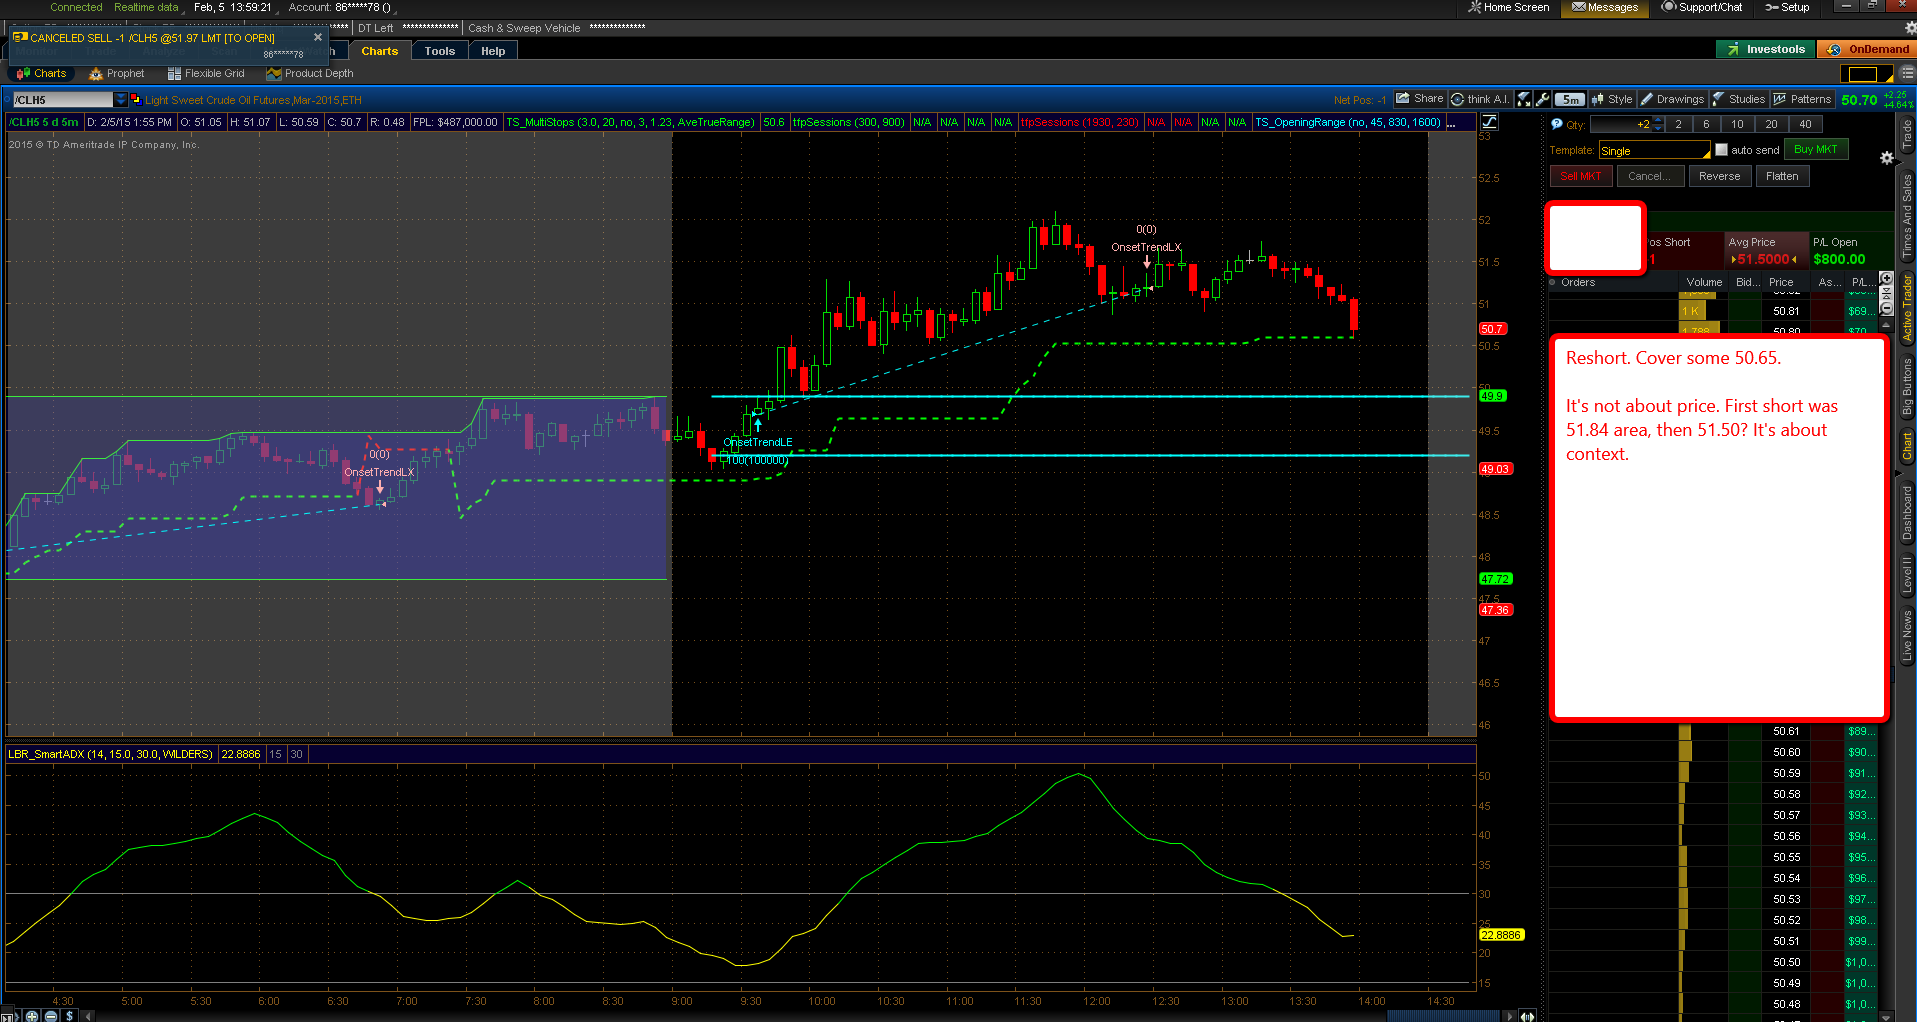Viewport: 1917px width, 1022px height.
Task: Open Messages window
Action: coord(1605,7)
